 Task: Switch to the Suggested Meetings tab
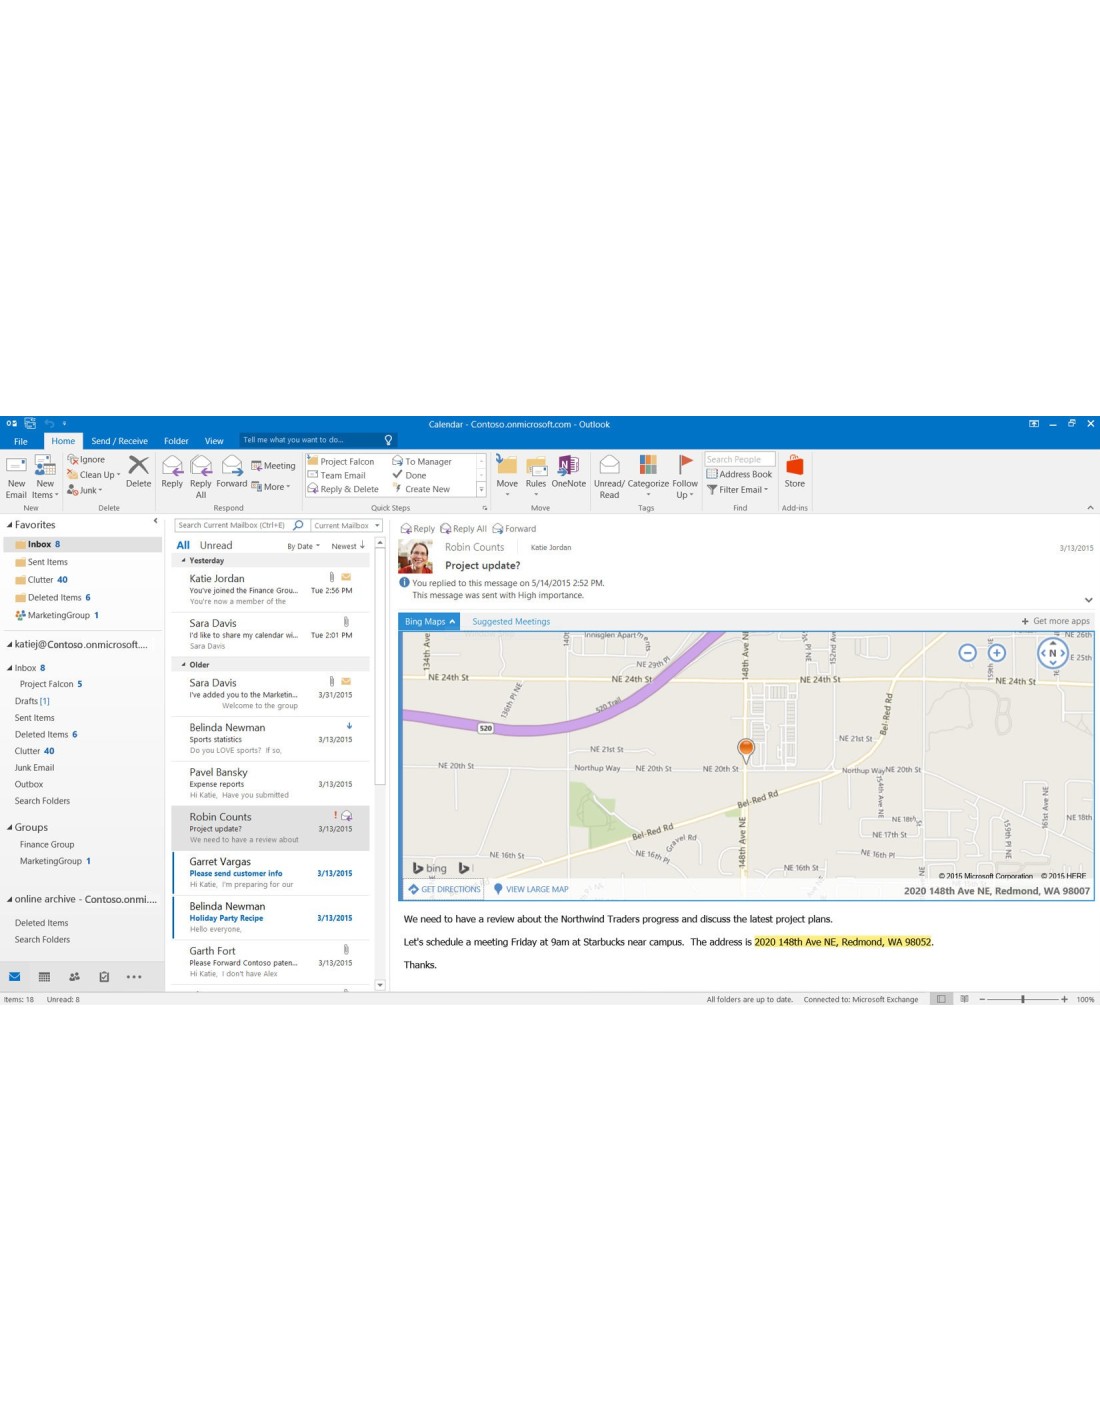(x=511, y=622)
